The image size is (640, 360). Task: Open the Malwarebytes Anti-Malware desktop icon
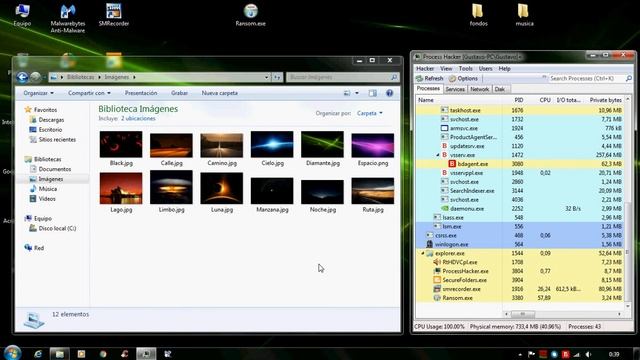[68, 18]
